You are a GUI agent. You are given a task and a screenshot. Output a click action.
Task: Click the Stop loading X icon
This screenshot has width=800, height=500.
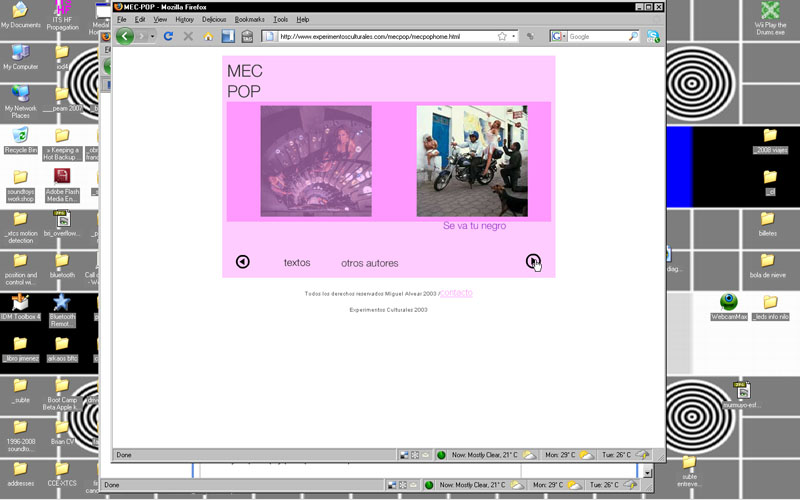188,37
